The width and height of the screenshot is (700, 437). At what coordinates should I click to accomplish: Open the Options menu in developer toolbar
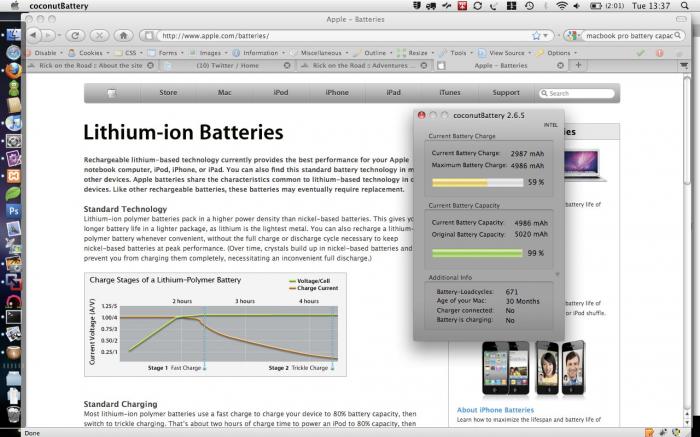click(557, 53)
